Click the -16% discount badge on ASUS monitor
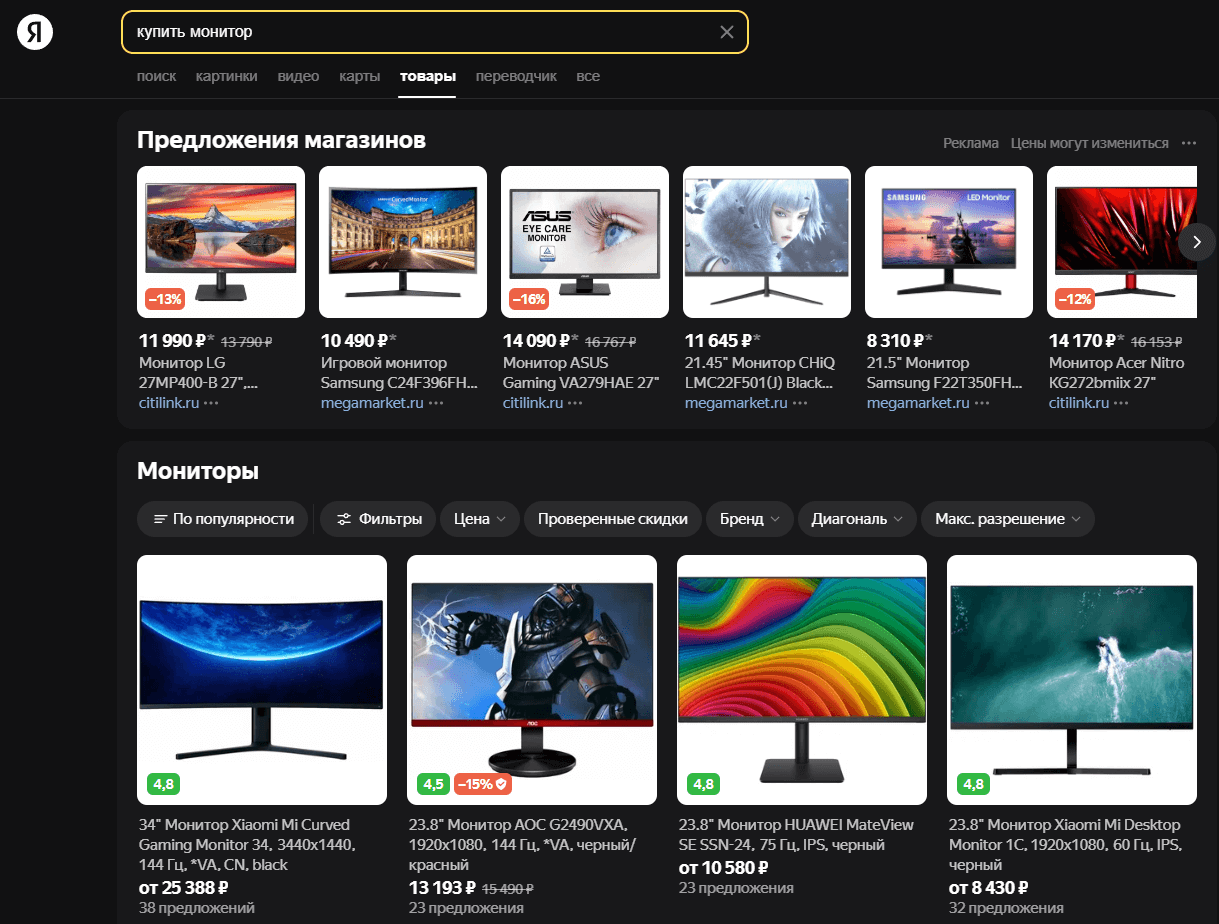The image size is (1219, 924). (x=530, y=299)
